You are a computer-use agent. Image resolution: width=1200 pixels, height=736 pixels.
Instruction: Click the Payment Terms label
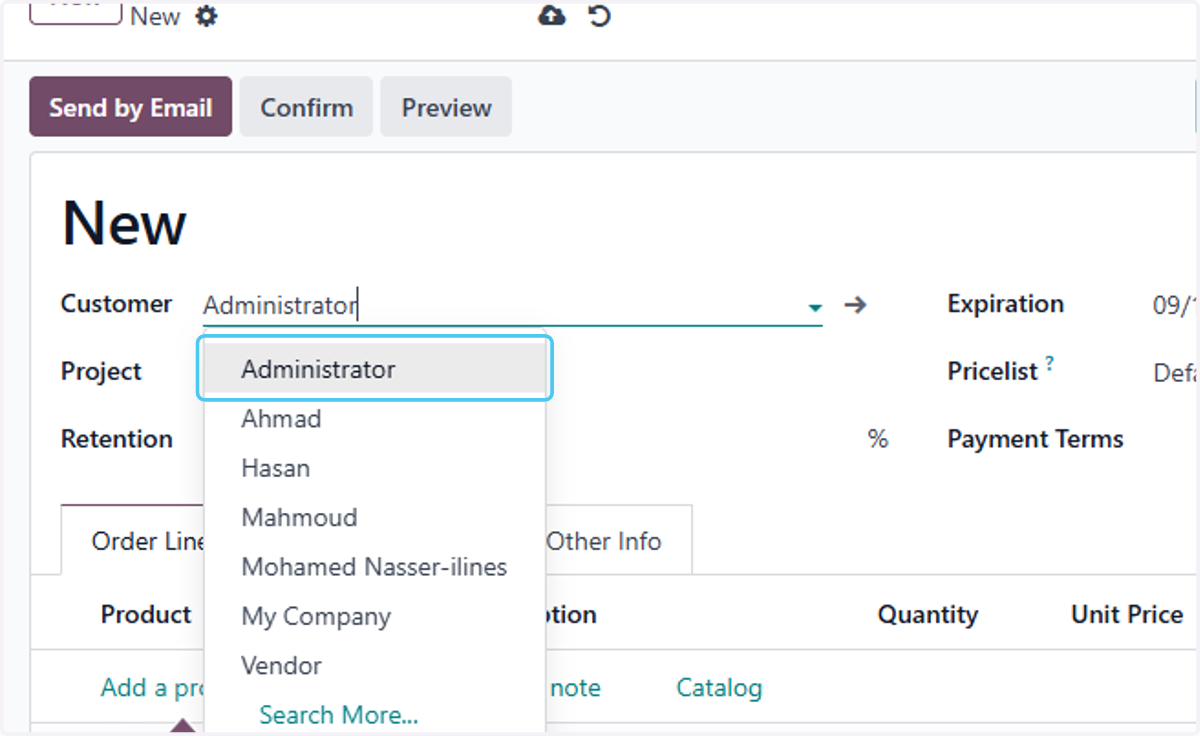coord(1035,439)
